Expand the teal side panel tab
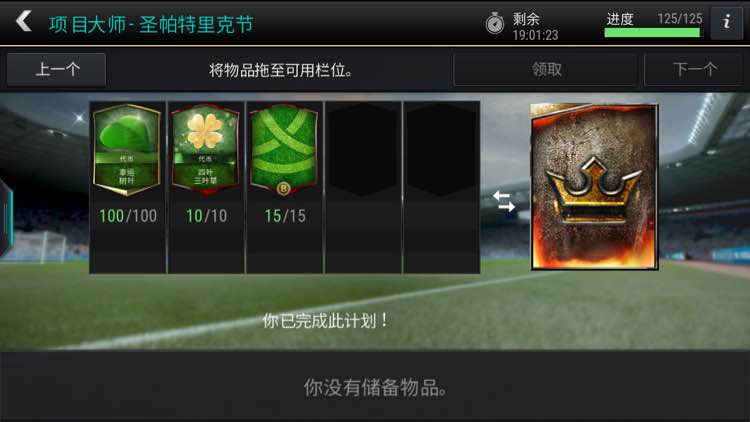 click(6, 218)
